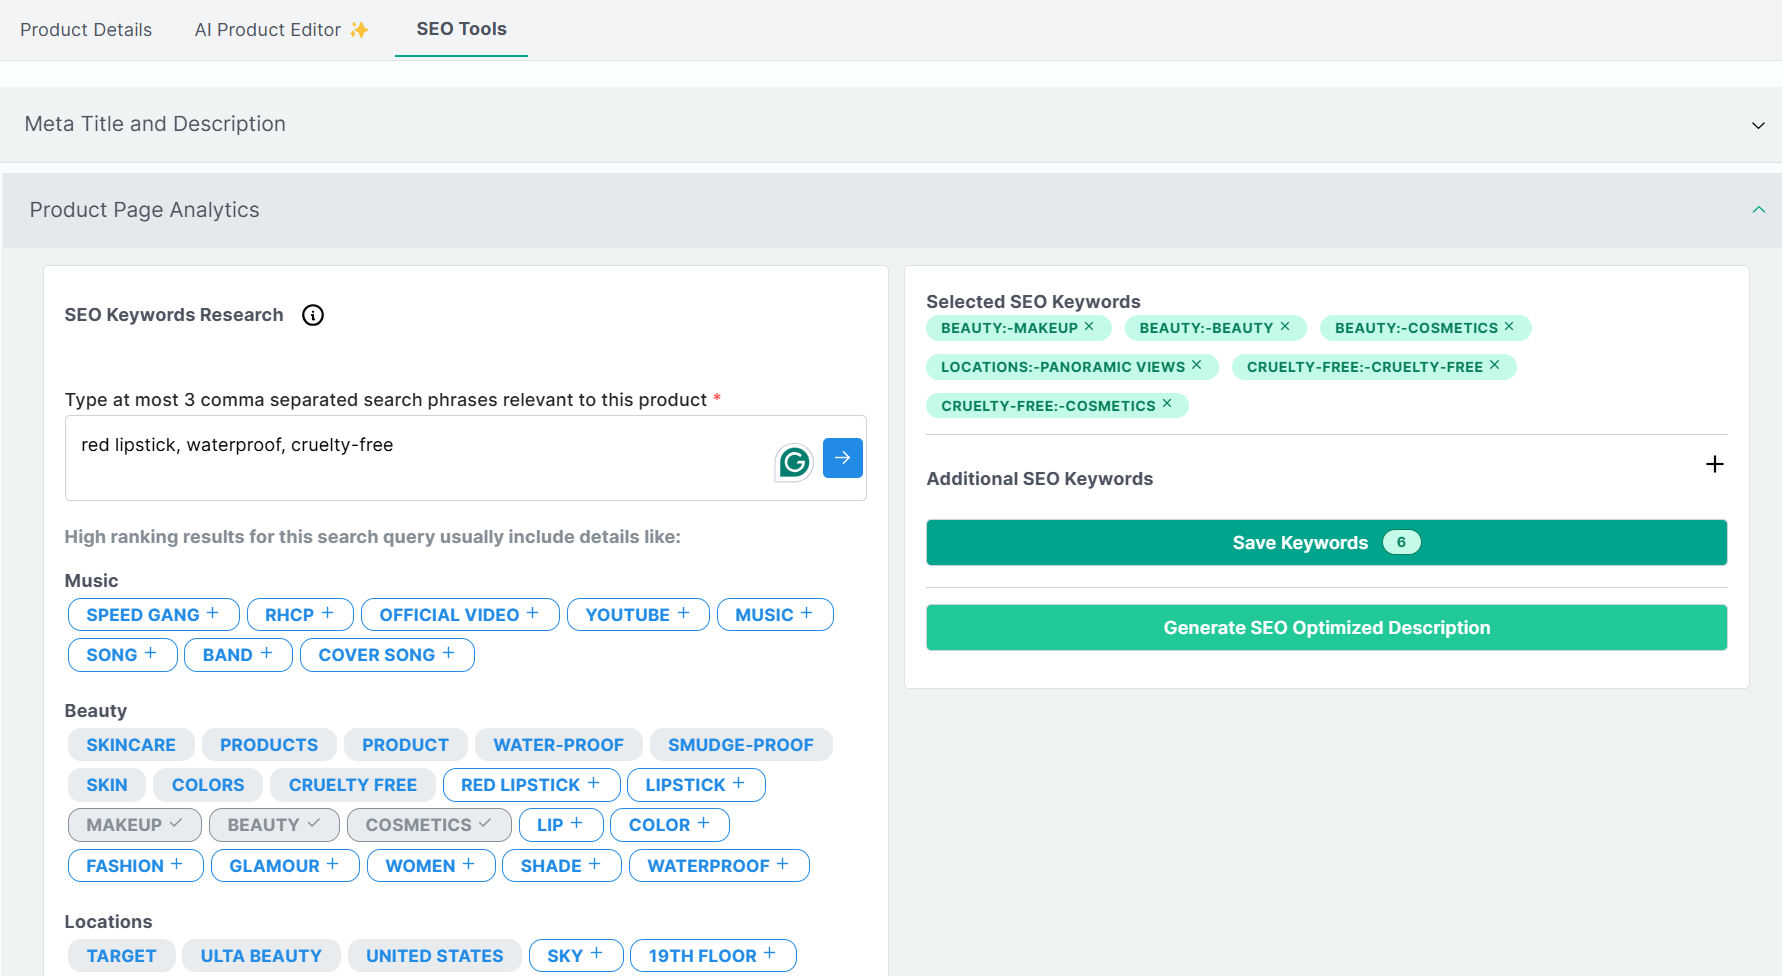Click the TARGET location chip
This screenshot has height=976, width=1782.
pyautogui.click(x=121, y=955)
